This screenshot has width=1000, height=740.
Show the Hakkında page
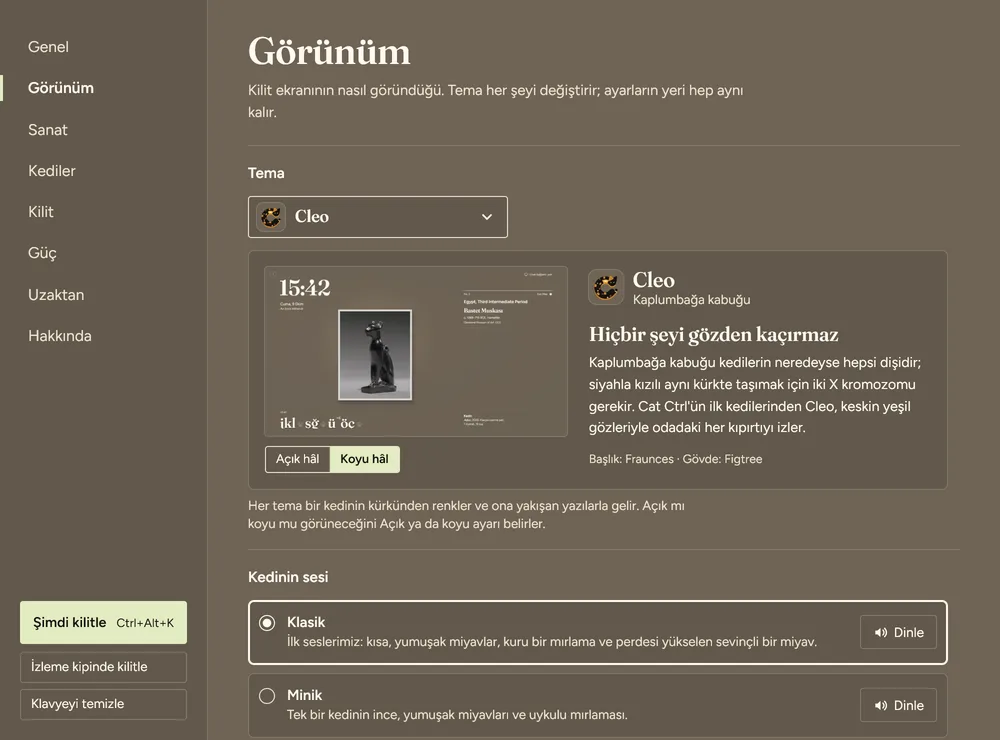(x=60, y=336)
